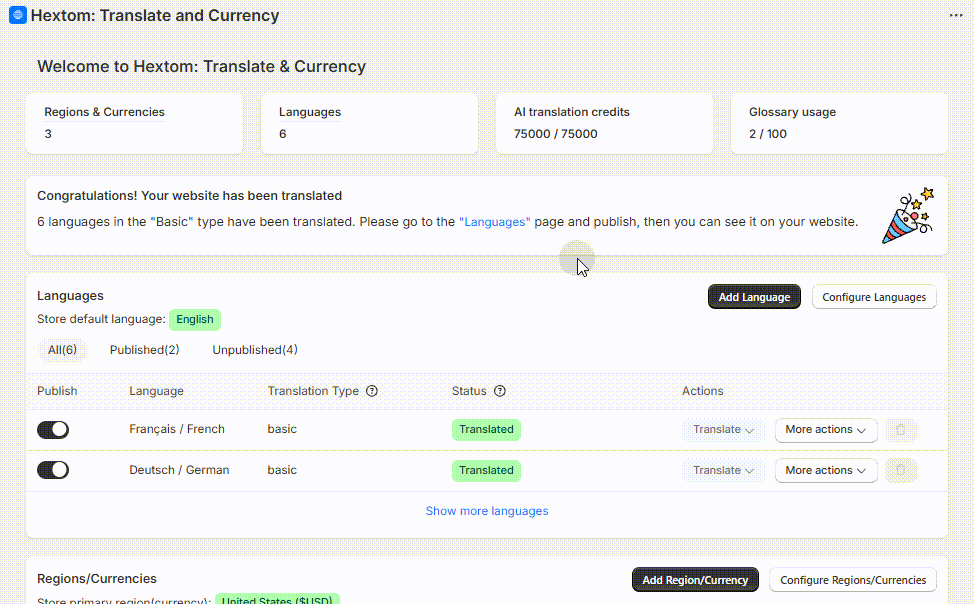Viewport: 974px width, 604px height.
Task: Open the AI translation credits card
Action: [604, 123]
